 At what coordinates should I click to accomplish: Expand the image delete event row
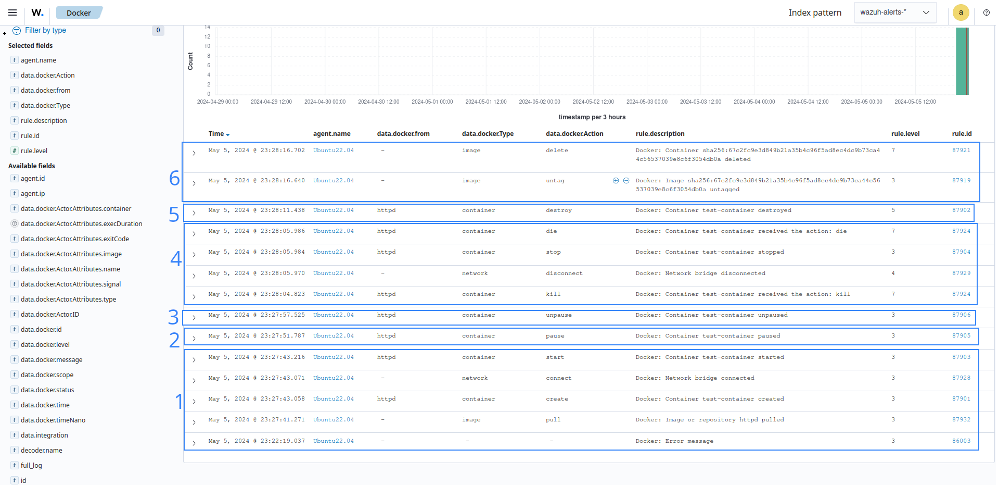click(194, 152)
